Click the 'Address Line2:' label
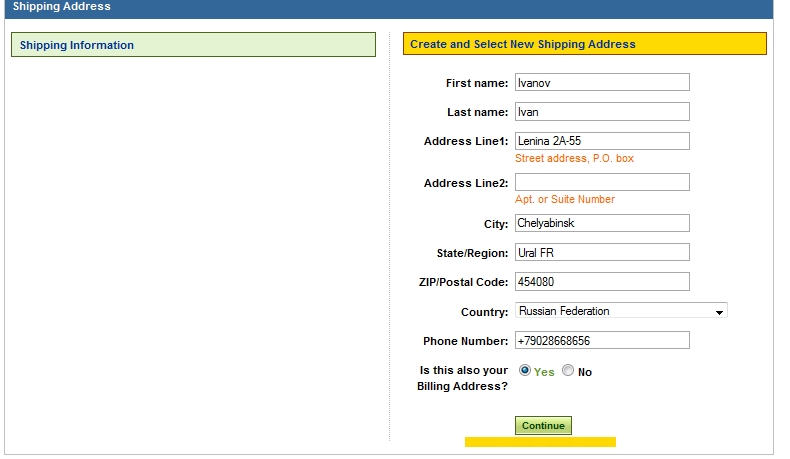 coord(466,183)
